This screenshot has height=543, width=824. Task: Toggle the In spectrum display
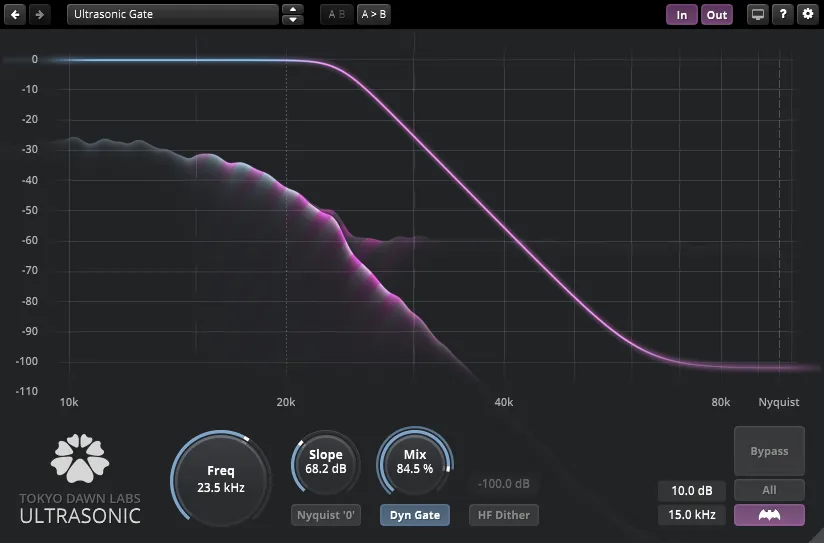point(682,15)
